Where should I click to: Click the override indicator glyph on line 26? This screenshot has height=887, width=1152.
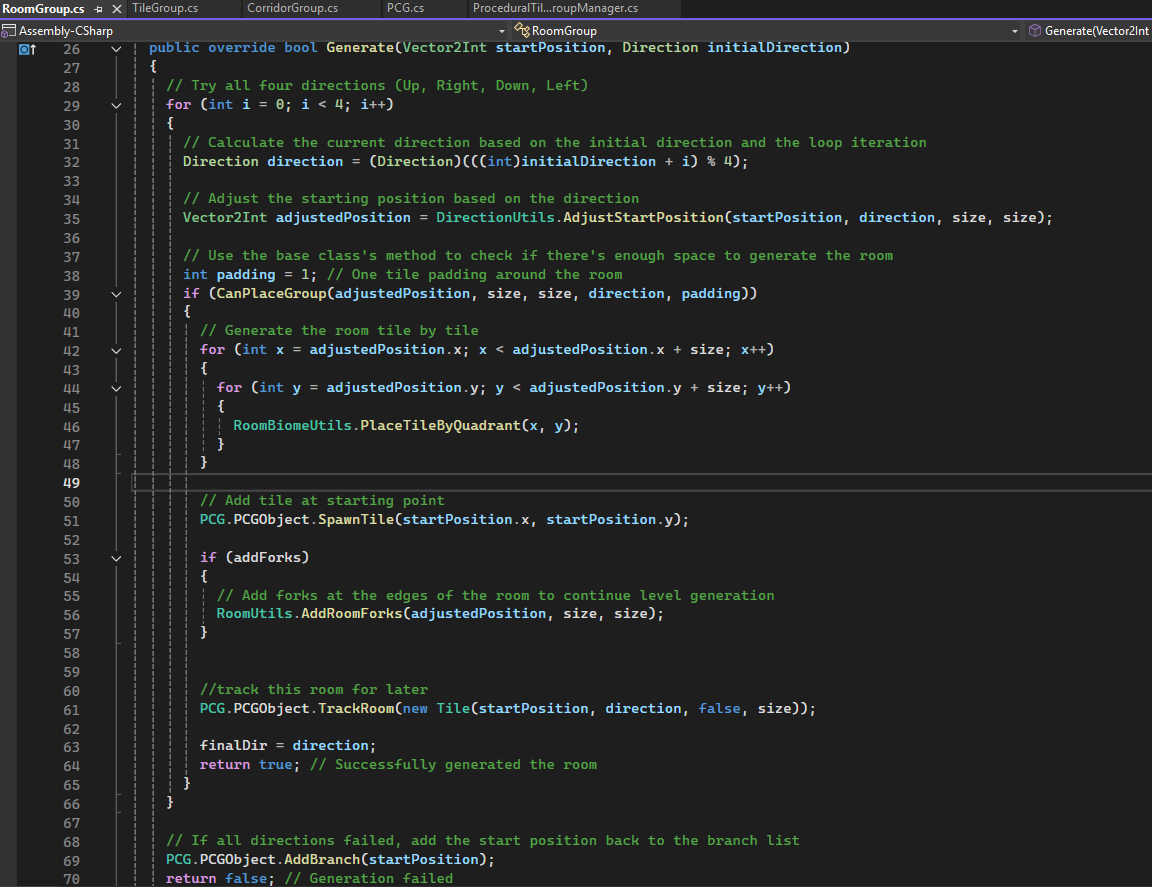coord(29,48)
